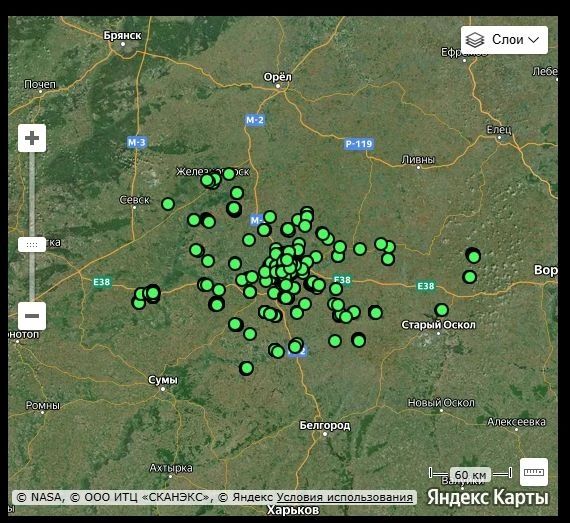
Task: Click the Новый Оскол town label
Action: pyautogui.click(x=441, y=402)
